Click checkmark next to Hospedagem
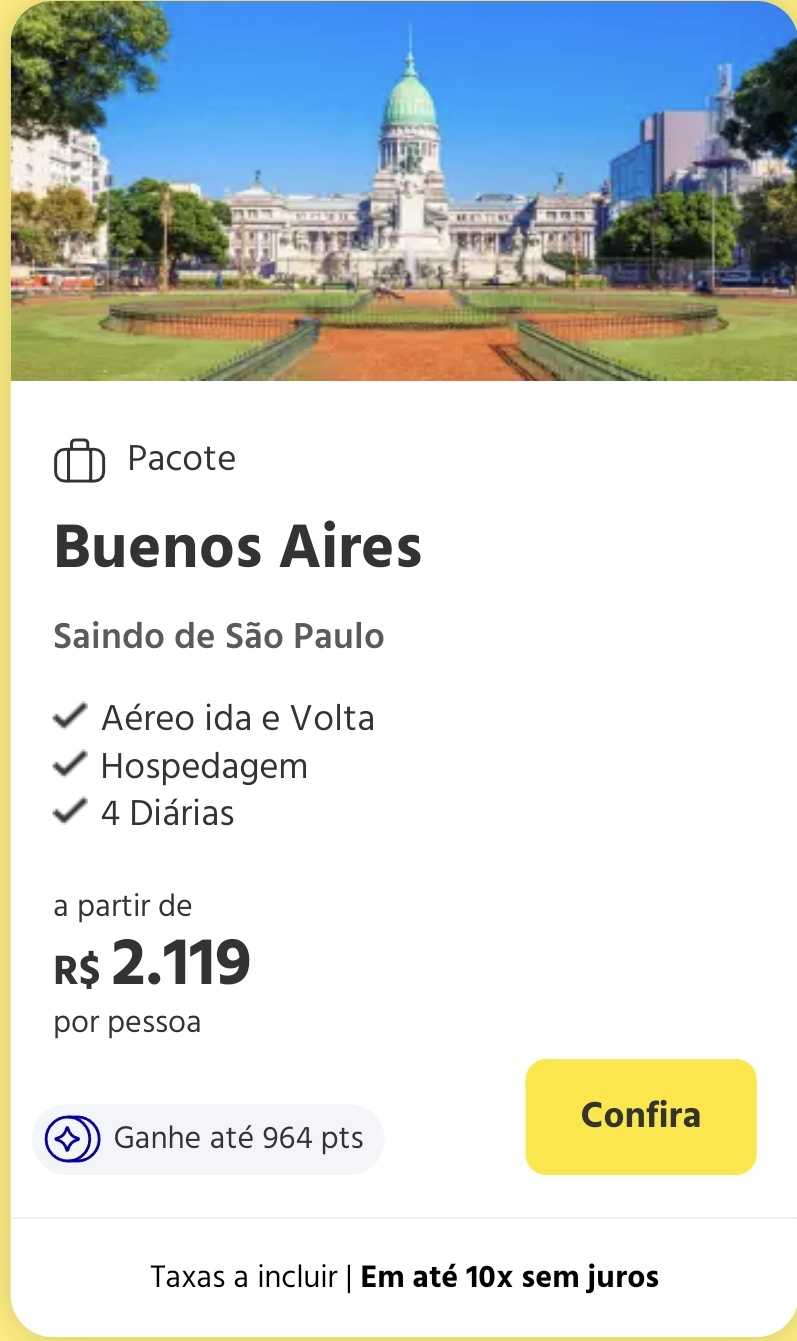797x1341 pixels. pyautogui.click(x=69, y=765)
